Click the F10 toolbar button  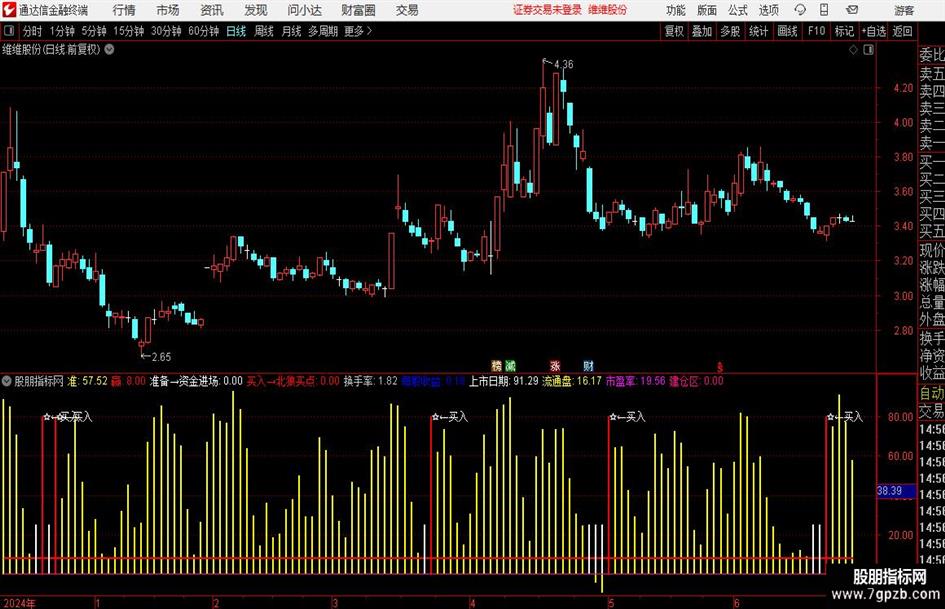click(817, 31)
